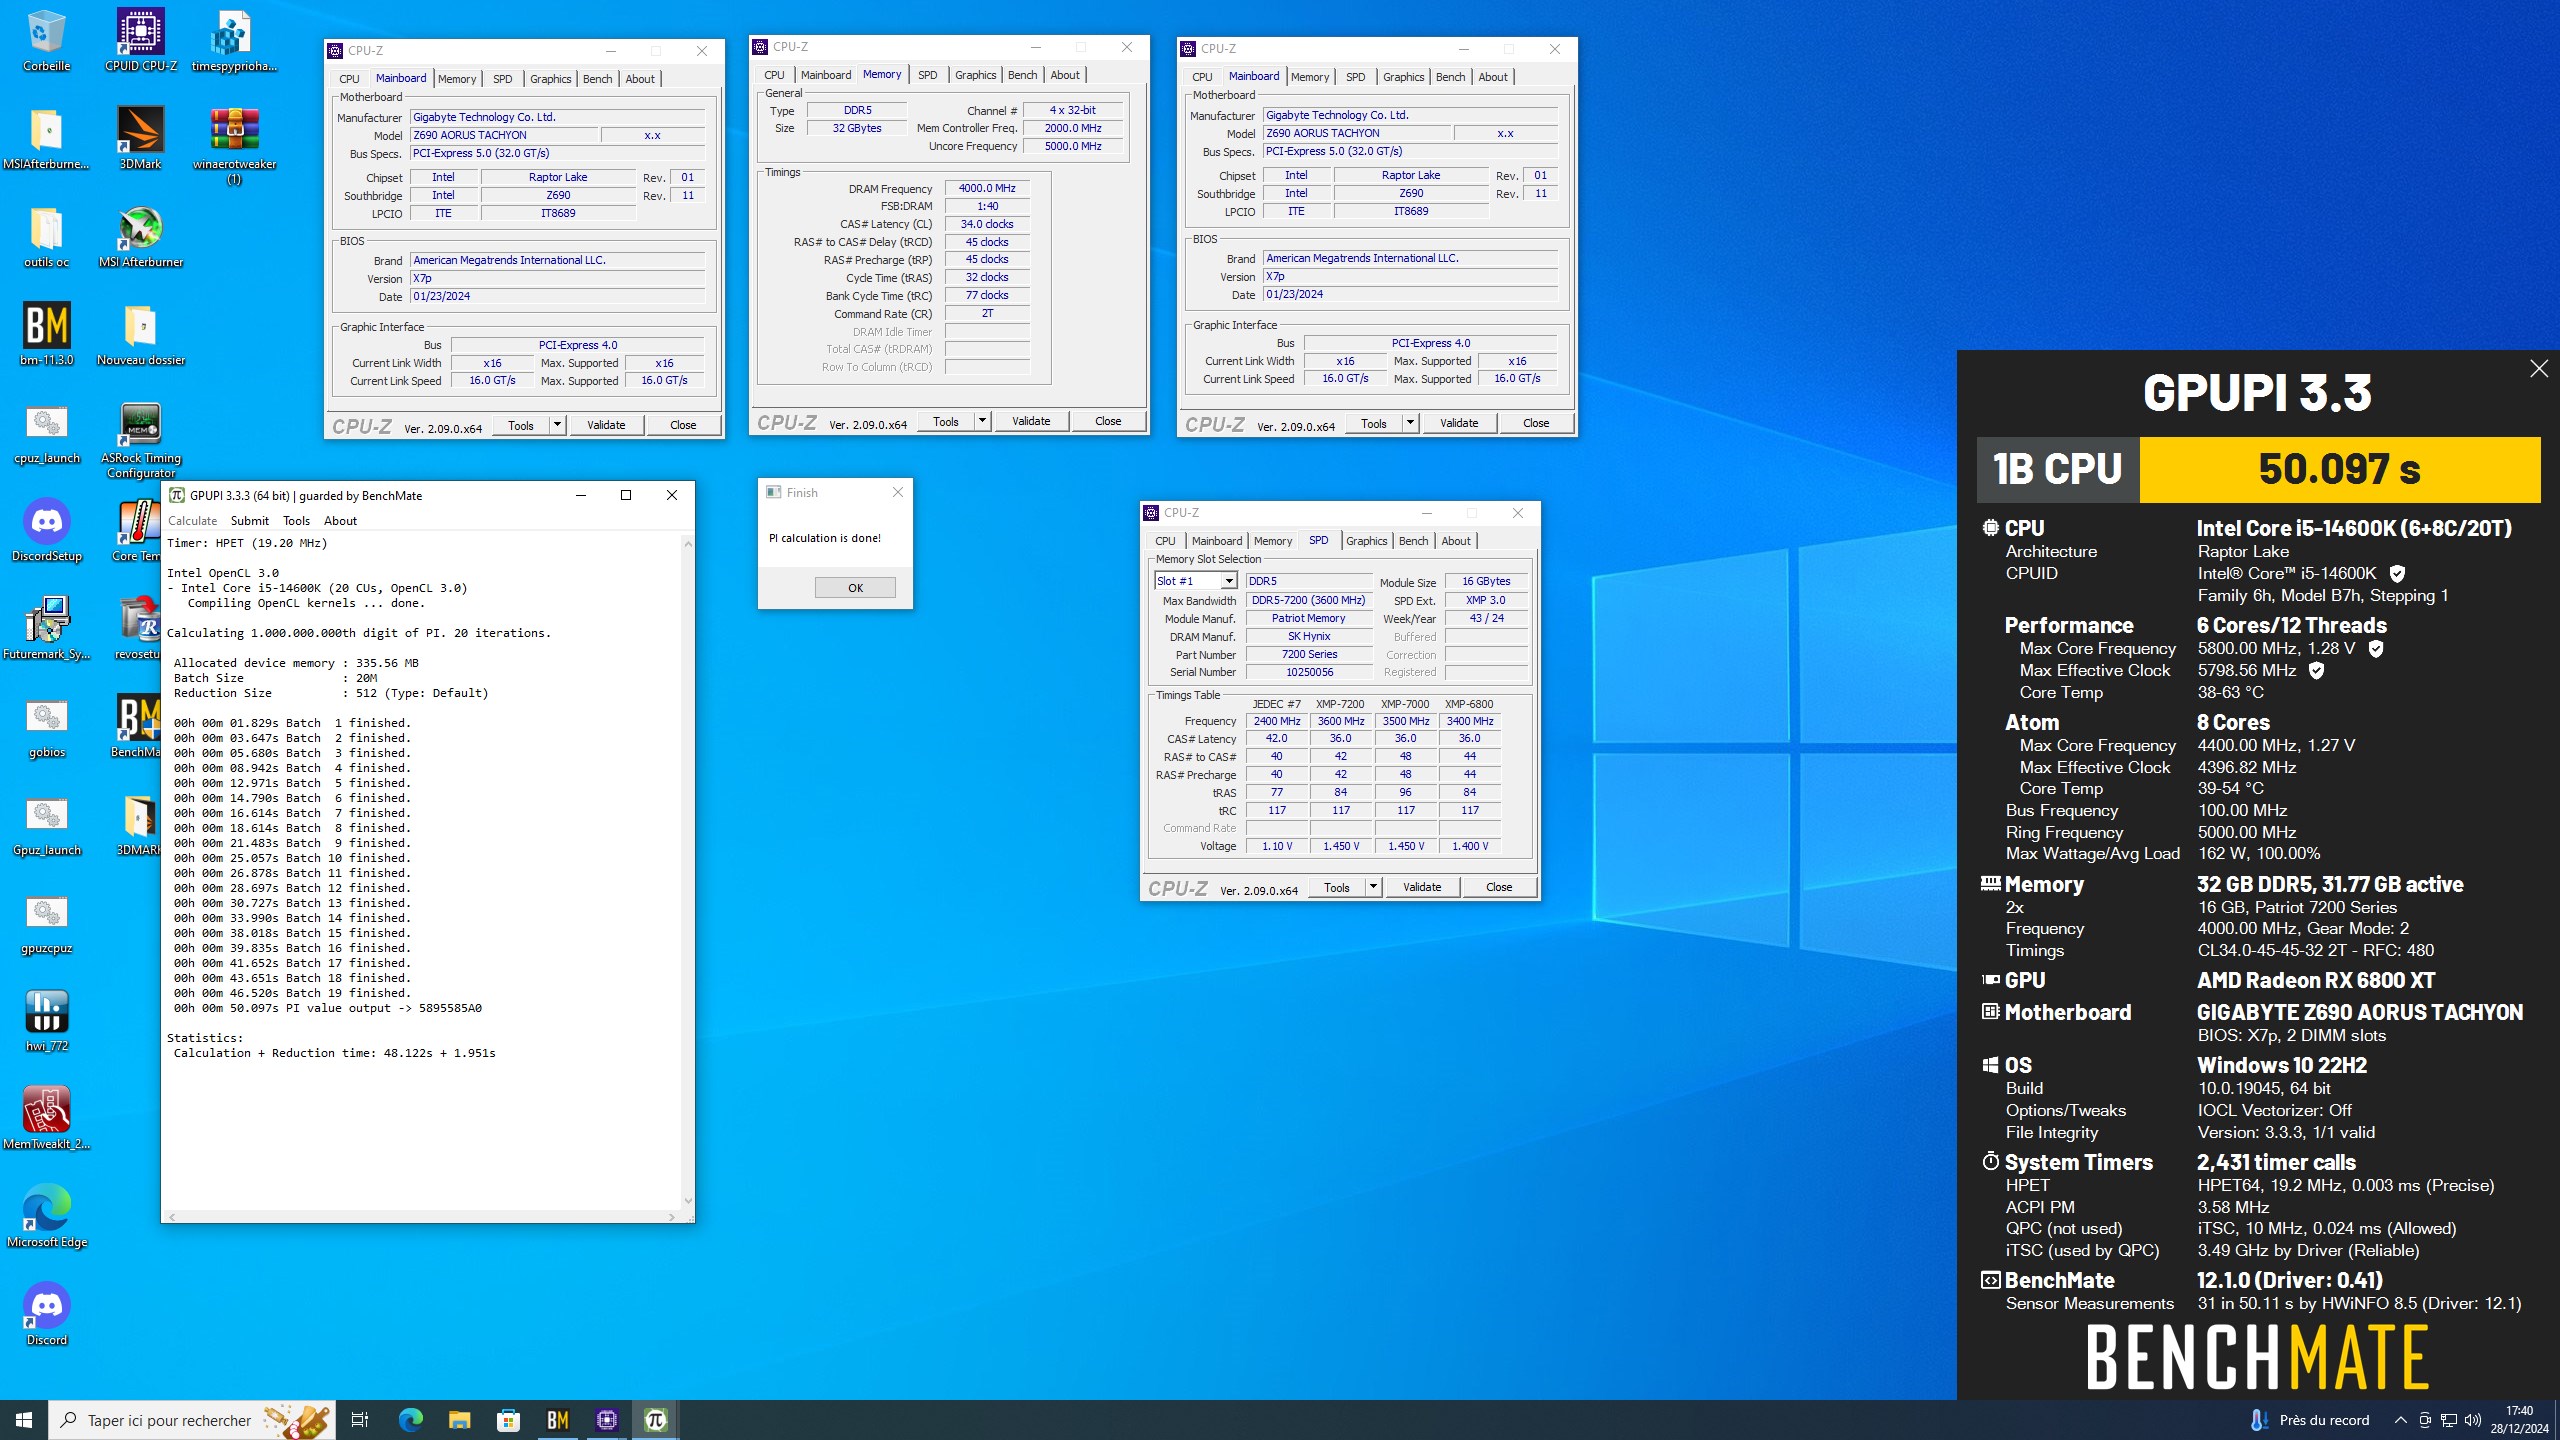Switch to the Graphics tab in the top-right CPU-Z window
Image resolution: width=2560 pixels, height=1440 pixels.
click(x=1403, y=77)
